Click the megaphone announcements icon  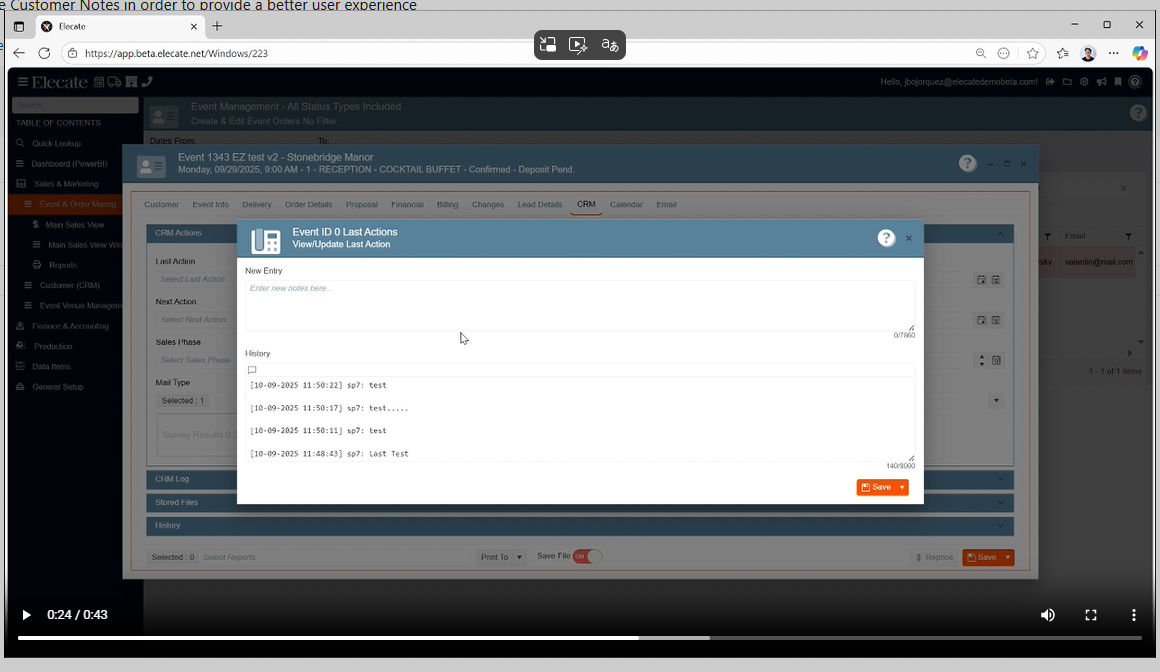(1101, 82)
